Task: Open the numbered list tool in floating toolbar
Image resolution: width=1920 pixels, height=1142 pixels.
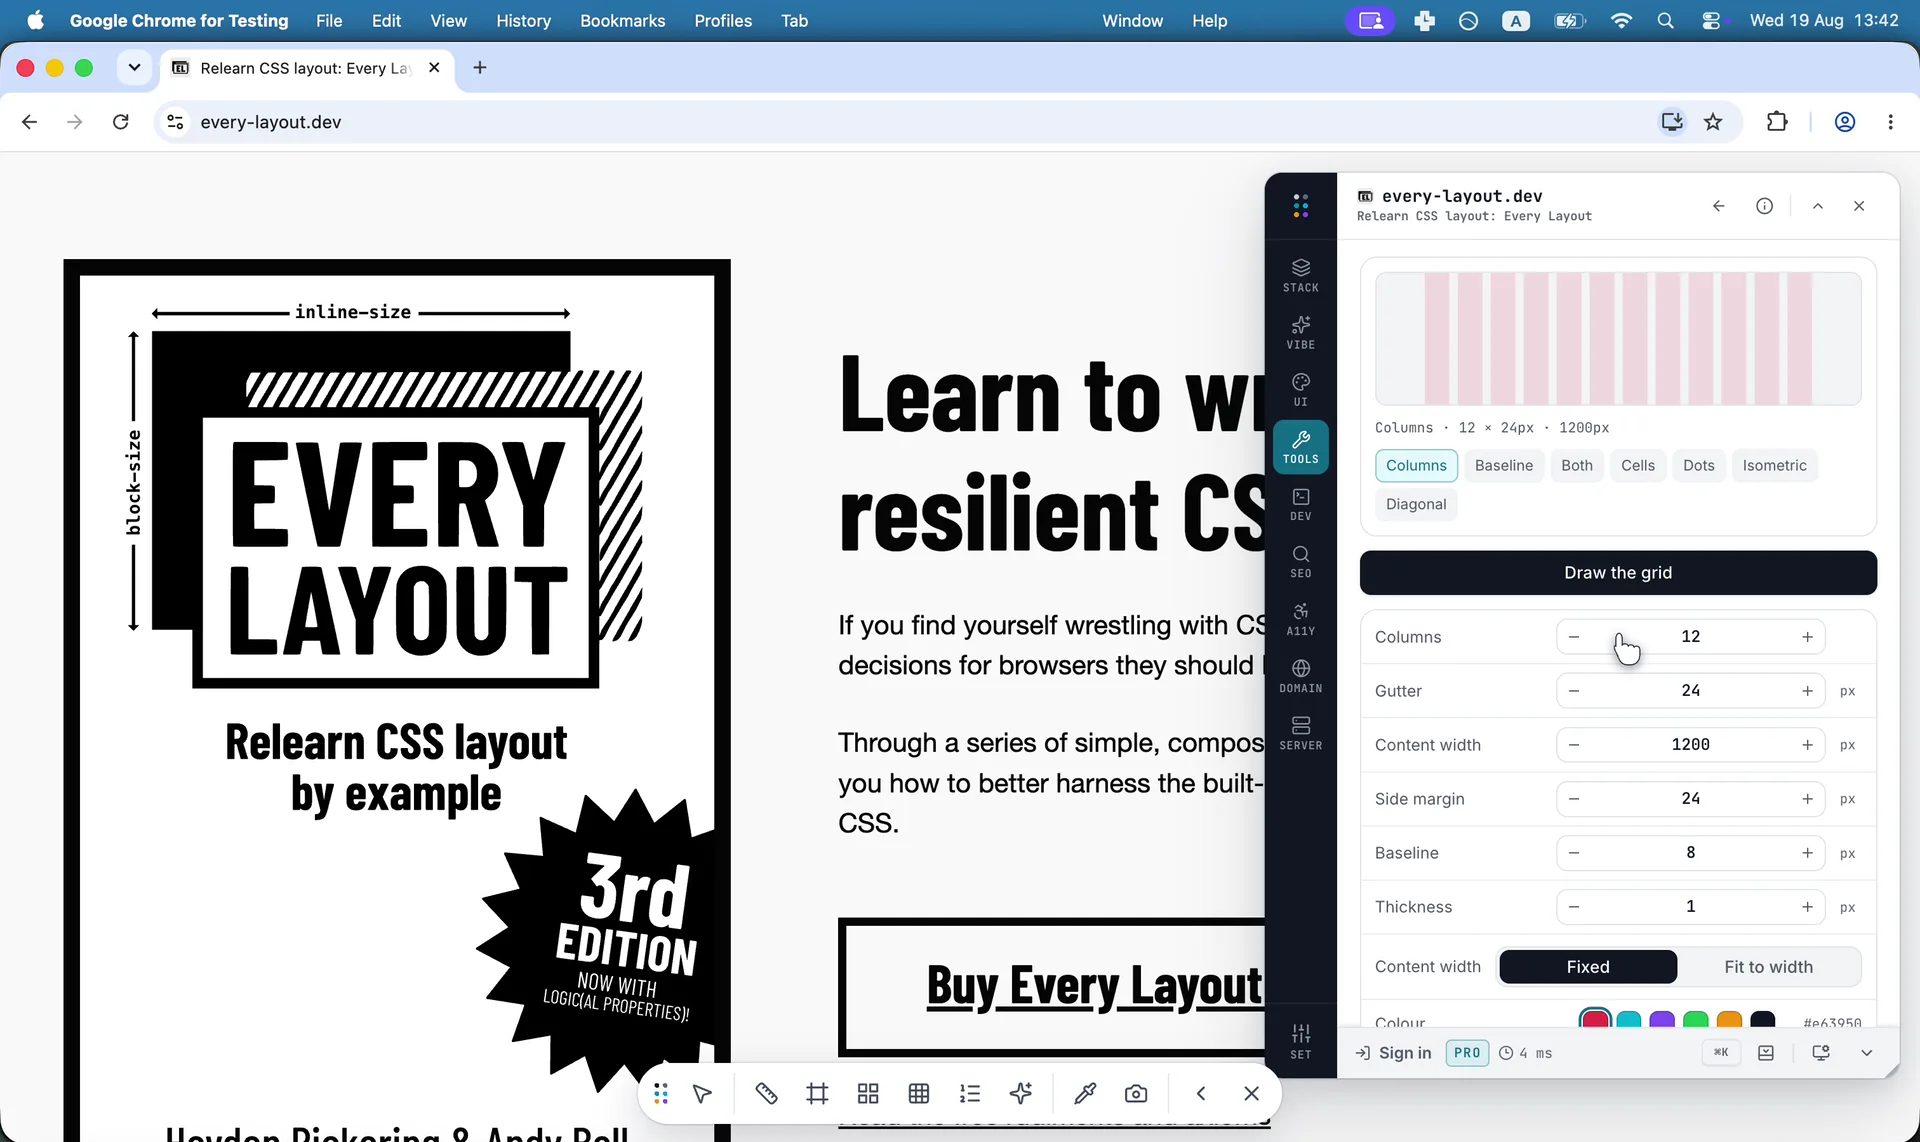Action: 969,1094
